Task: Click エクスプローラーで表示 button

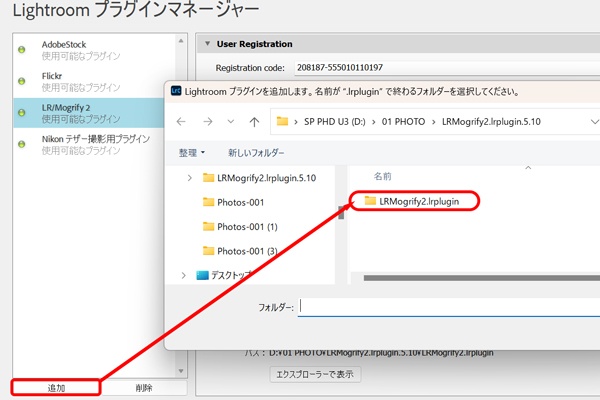Action: (315, 374)
